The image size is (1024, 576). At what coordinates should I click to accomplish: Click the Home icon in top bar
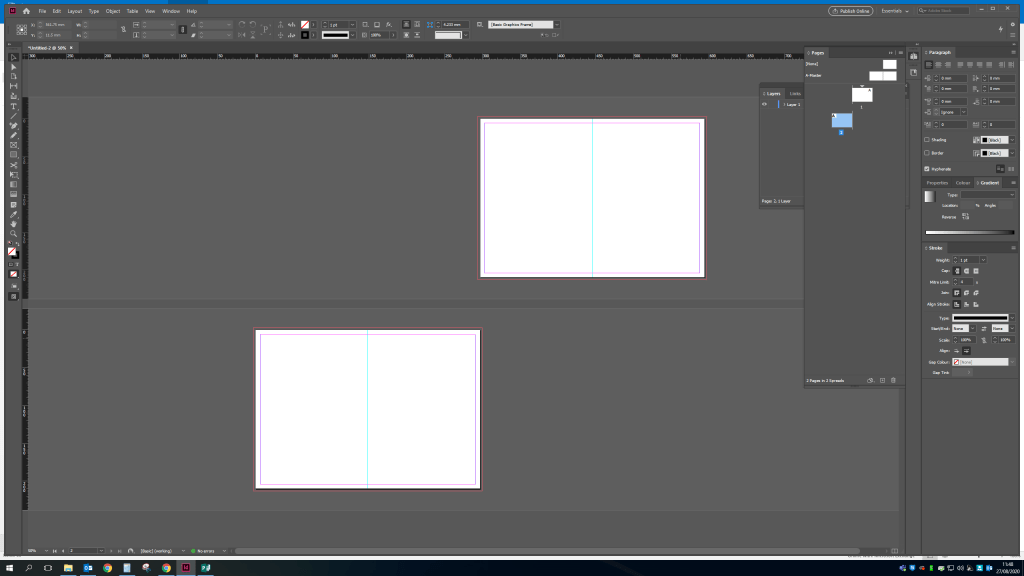[x=26, y=11]
